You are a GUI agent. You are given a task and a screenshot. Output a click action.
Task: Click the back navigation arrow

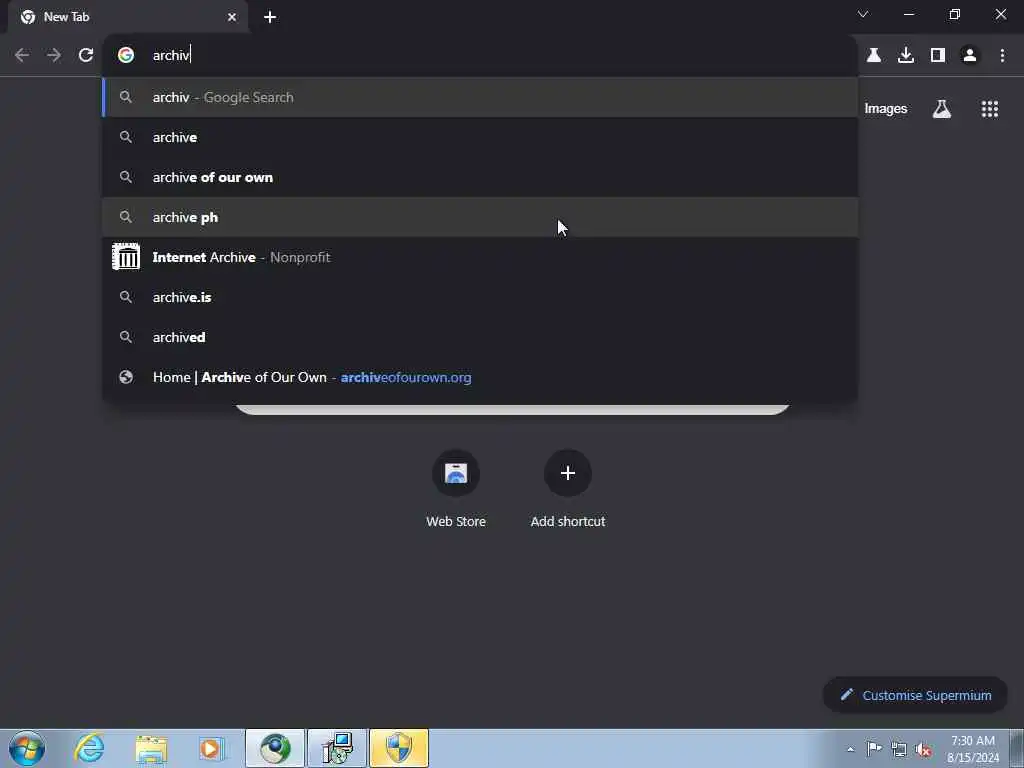tap(22, 56)
